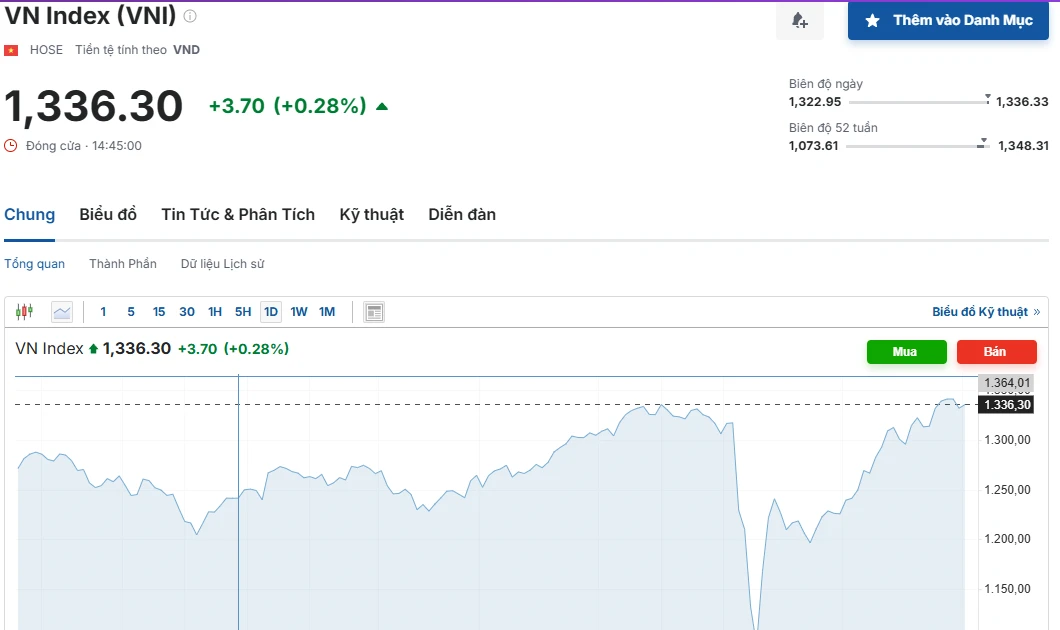The image size is (1060, 630).
Task: Open the Biểu đồ tab
Action: point(108,214)
